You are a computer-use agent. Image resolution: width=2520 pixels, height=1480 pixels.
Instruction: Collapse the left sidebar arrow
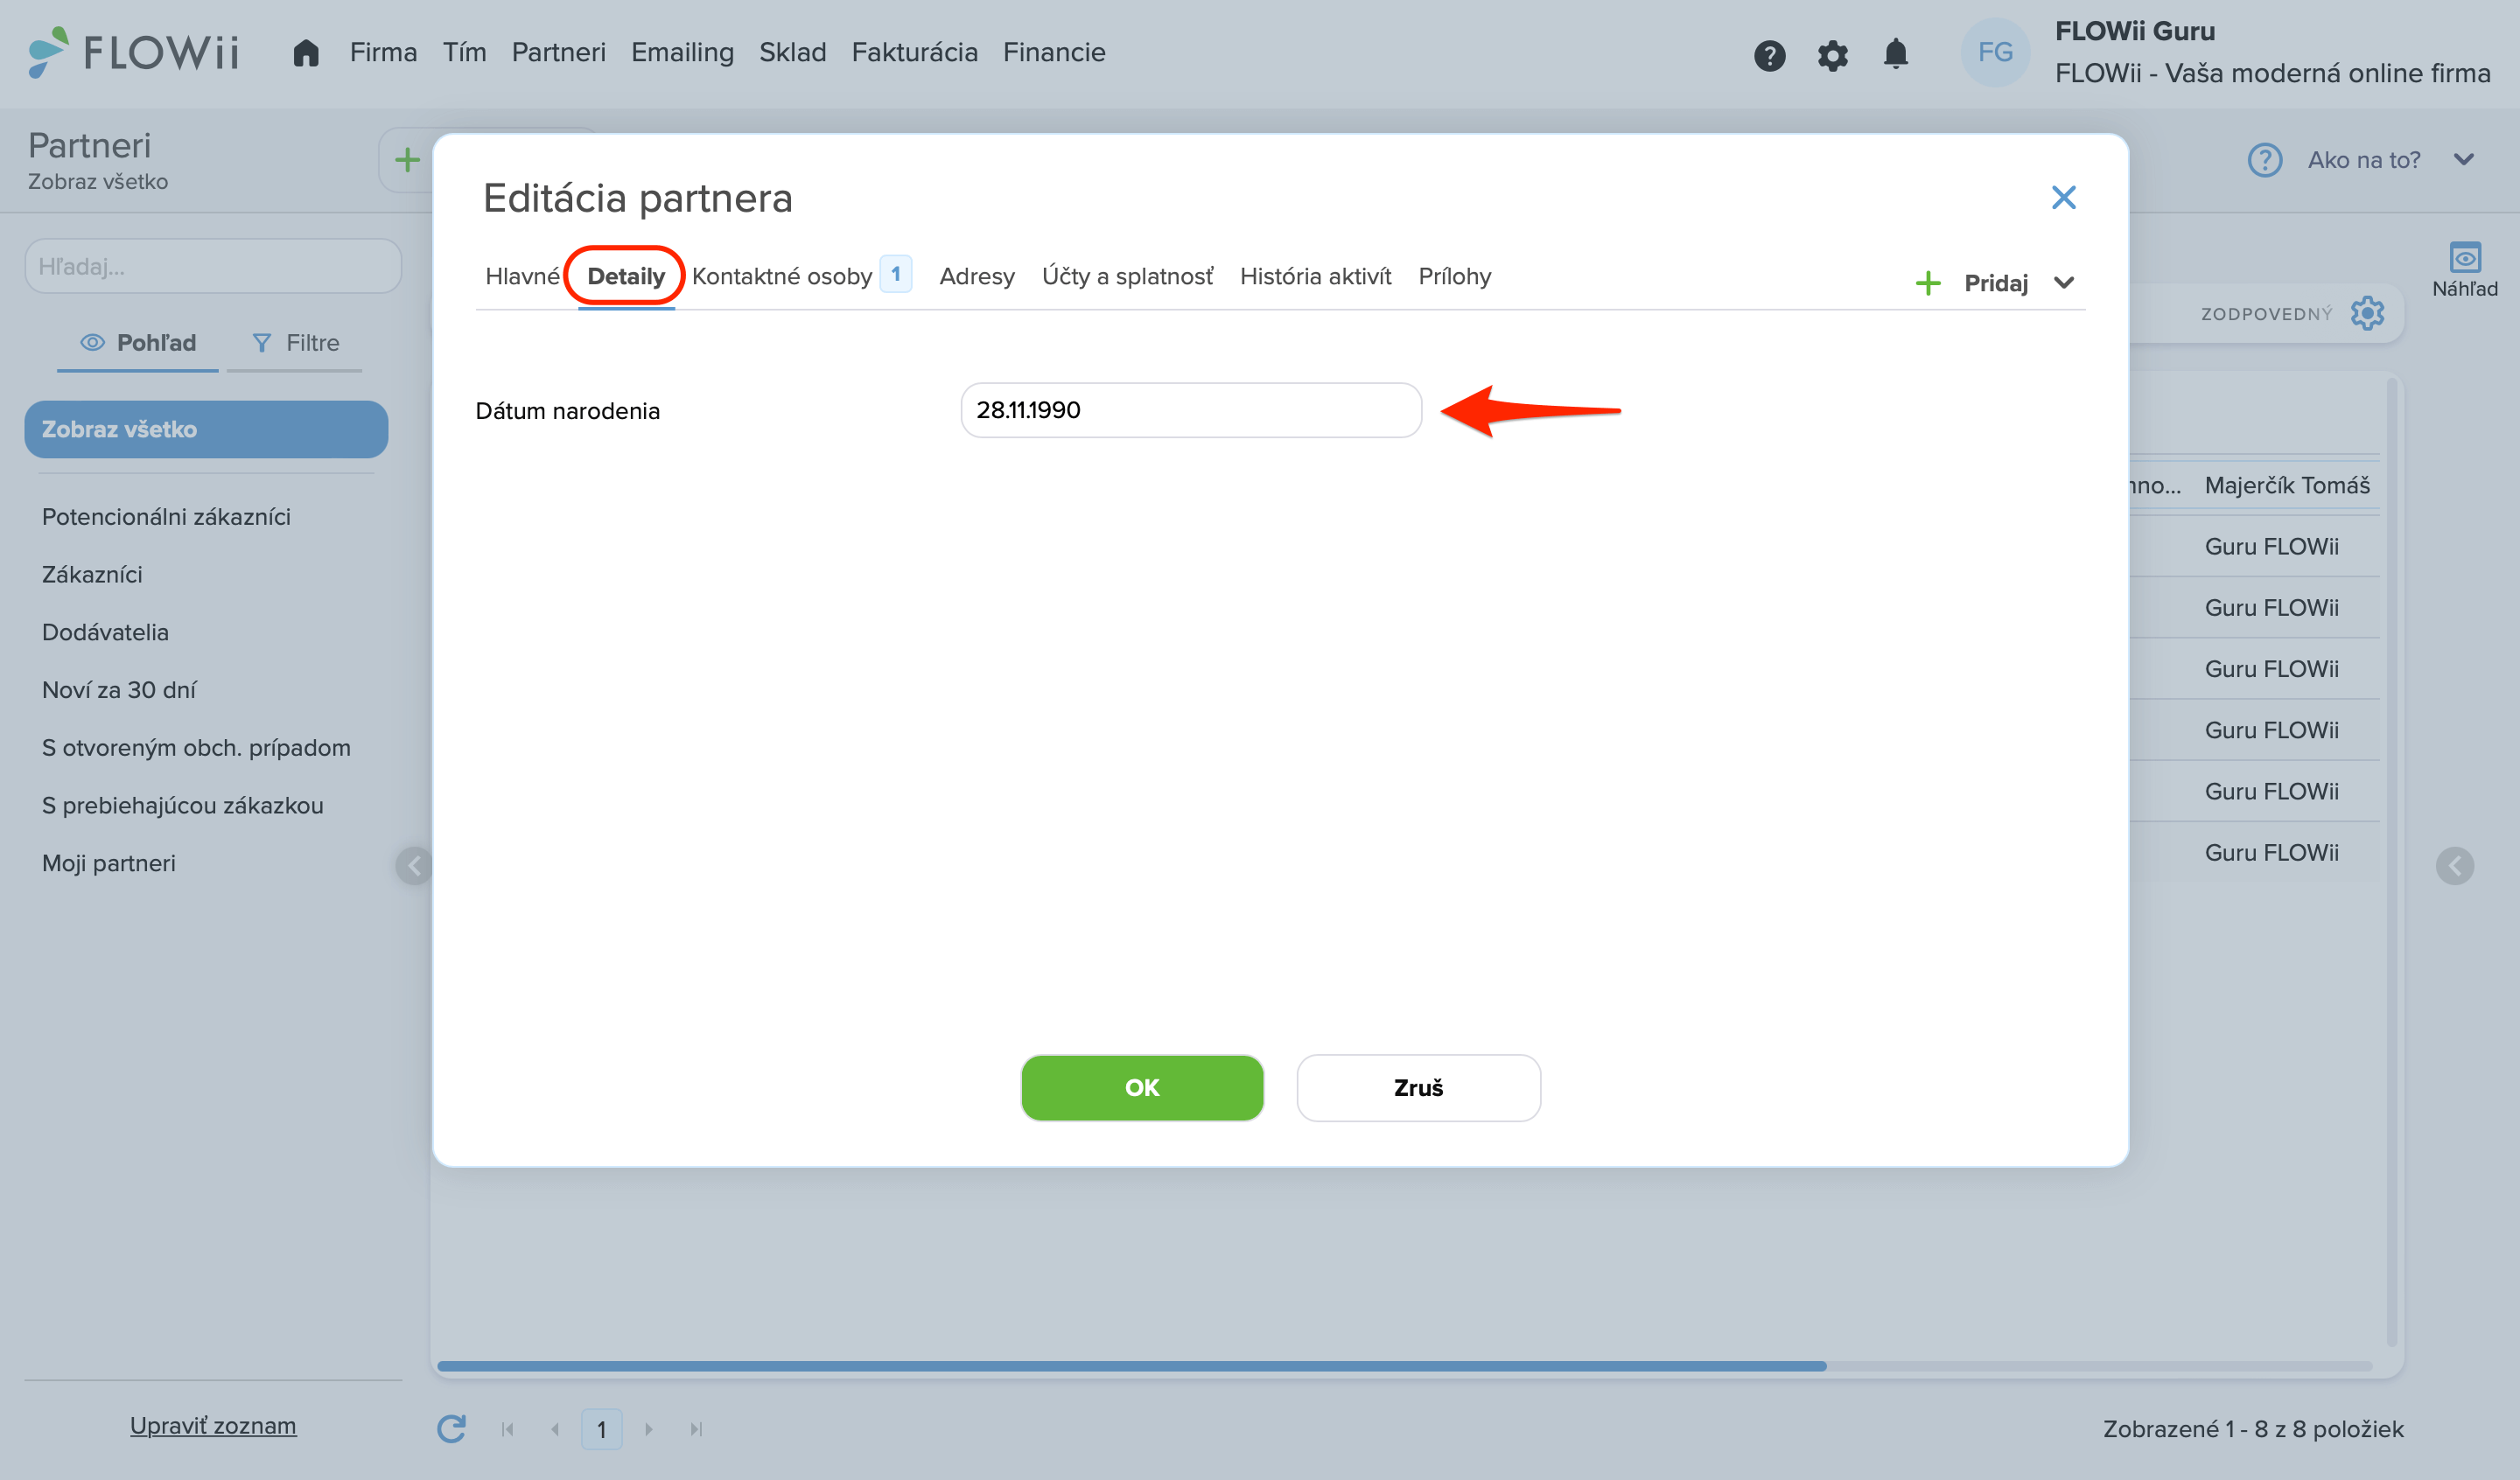[414, 866]
